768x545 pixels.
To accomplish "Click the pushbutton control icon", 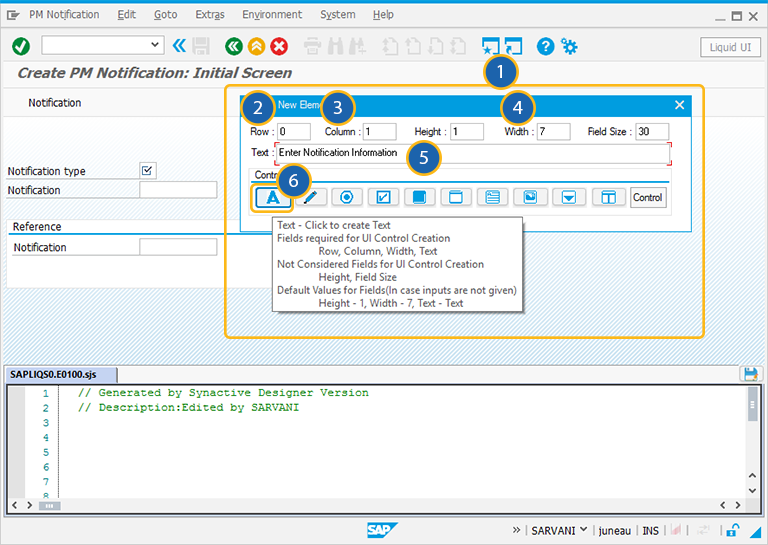I will coord(419,197).
